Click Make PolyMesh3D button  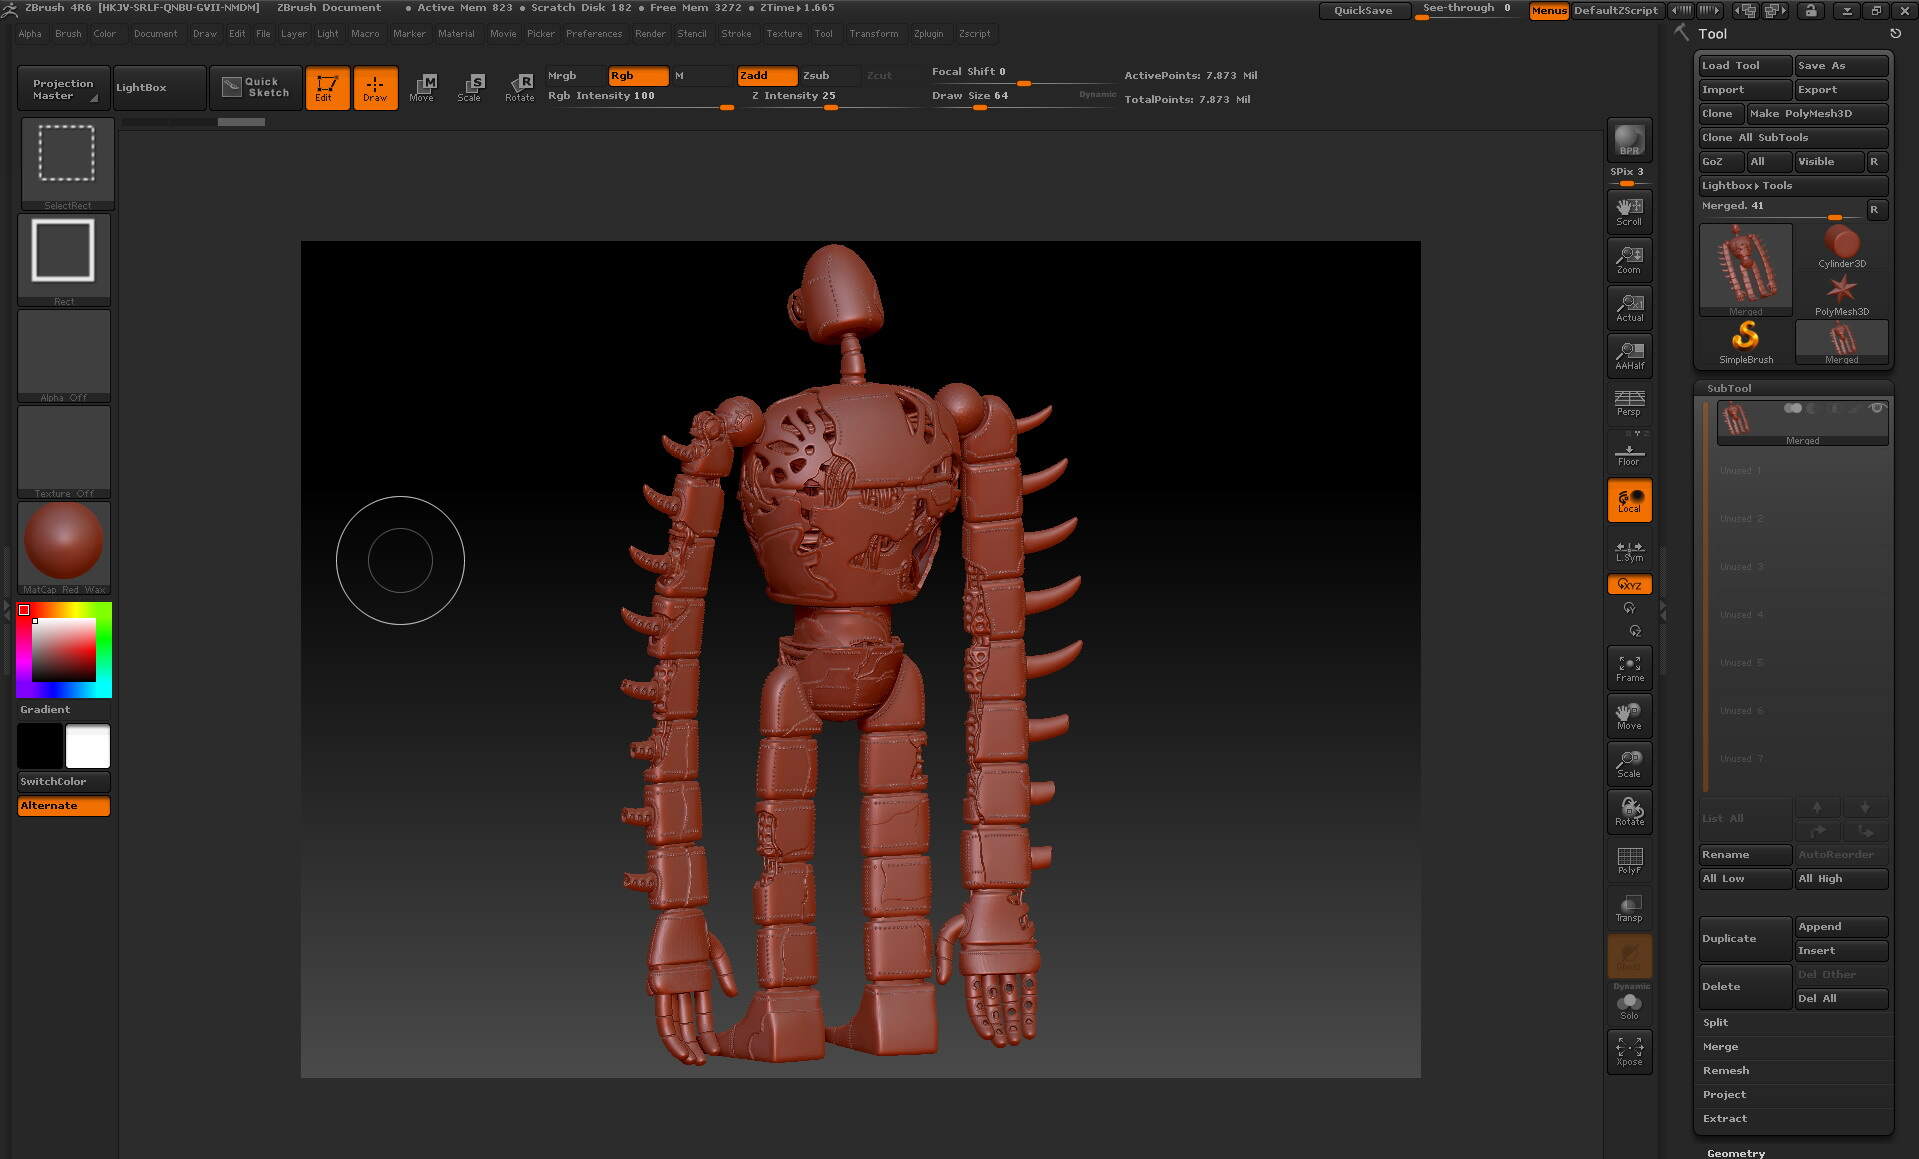coord(1817,113)
